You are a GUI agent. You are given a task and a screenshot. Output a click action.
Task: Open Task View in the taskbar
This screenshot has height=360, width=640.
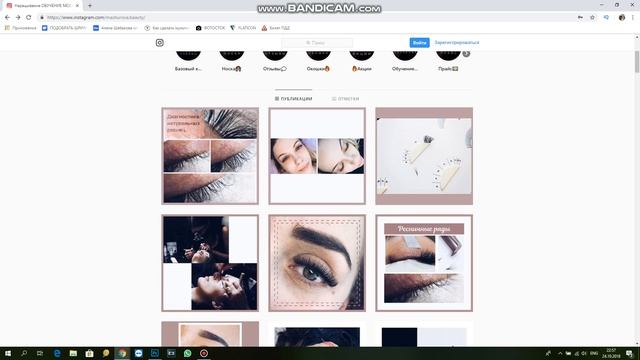[40, 353]
